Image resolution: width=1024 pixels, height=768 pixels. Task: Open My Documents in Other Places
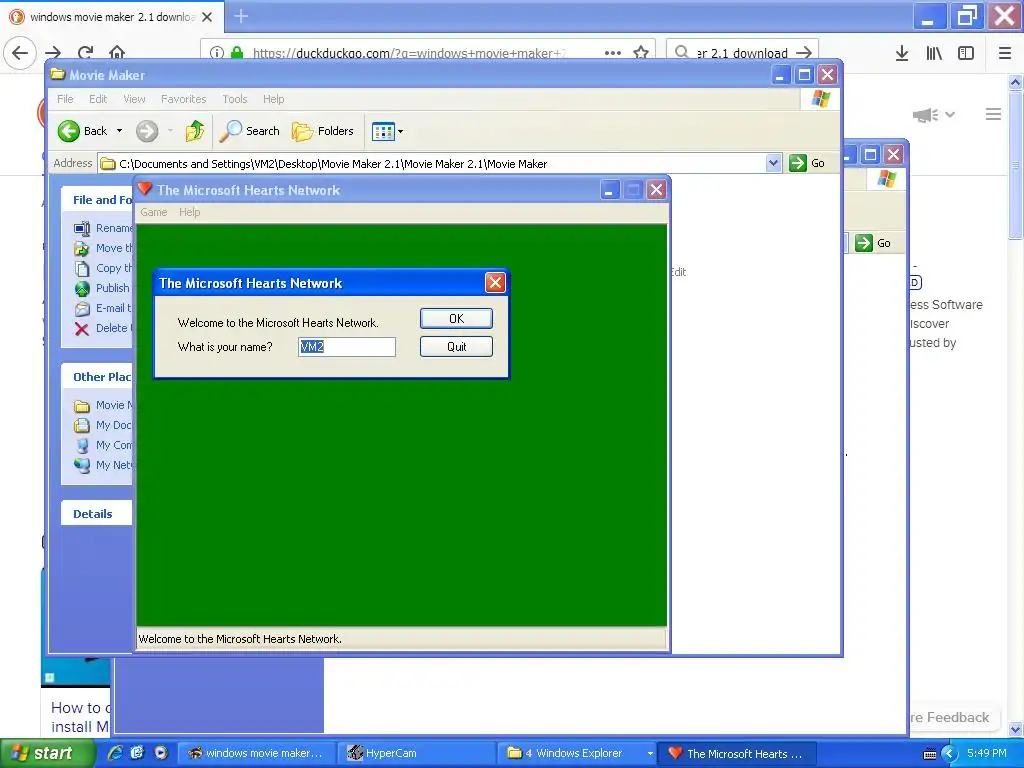tap(103, 425)
